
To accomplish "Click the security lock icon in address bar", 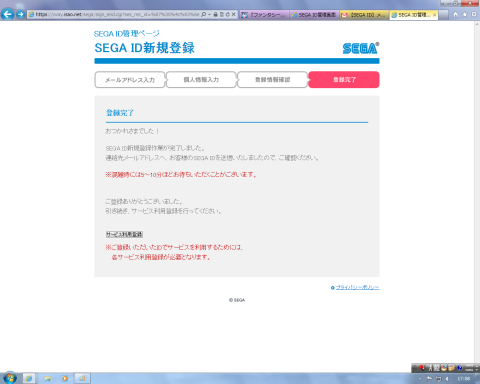I will (x=215, y=14).
